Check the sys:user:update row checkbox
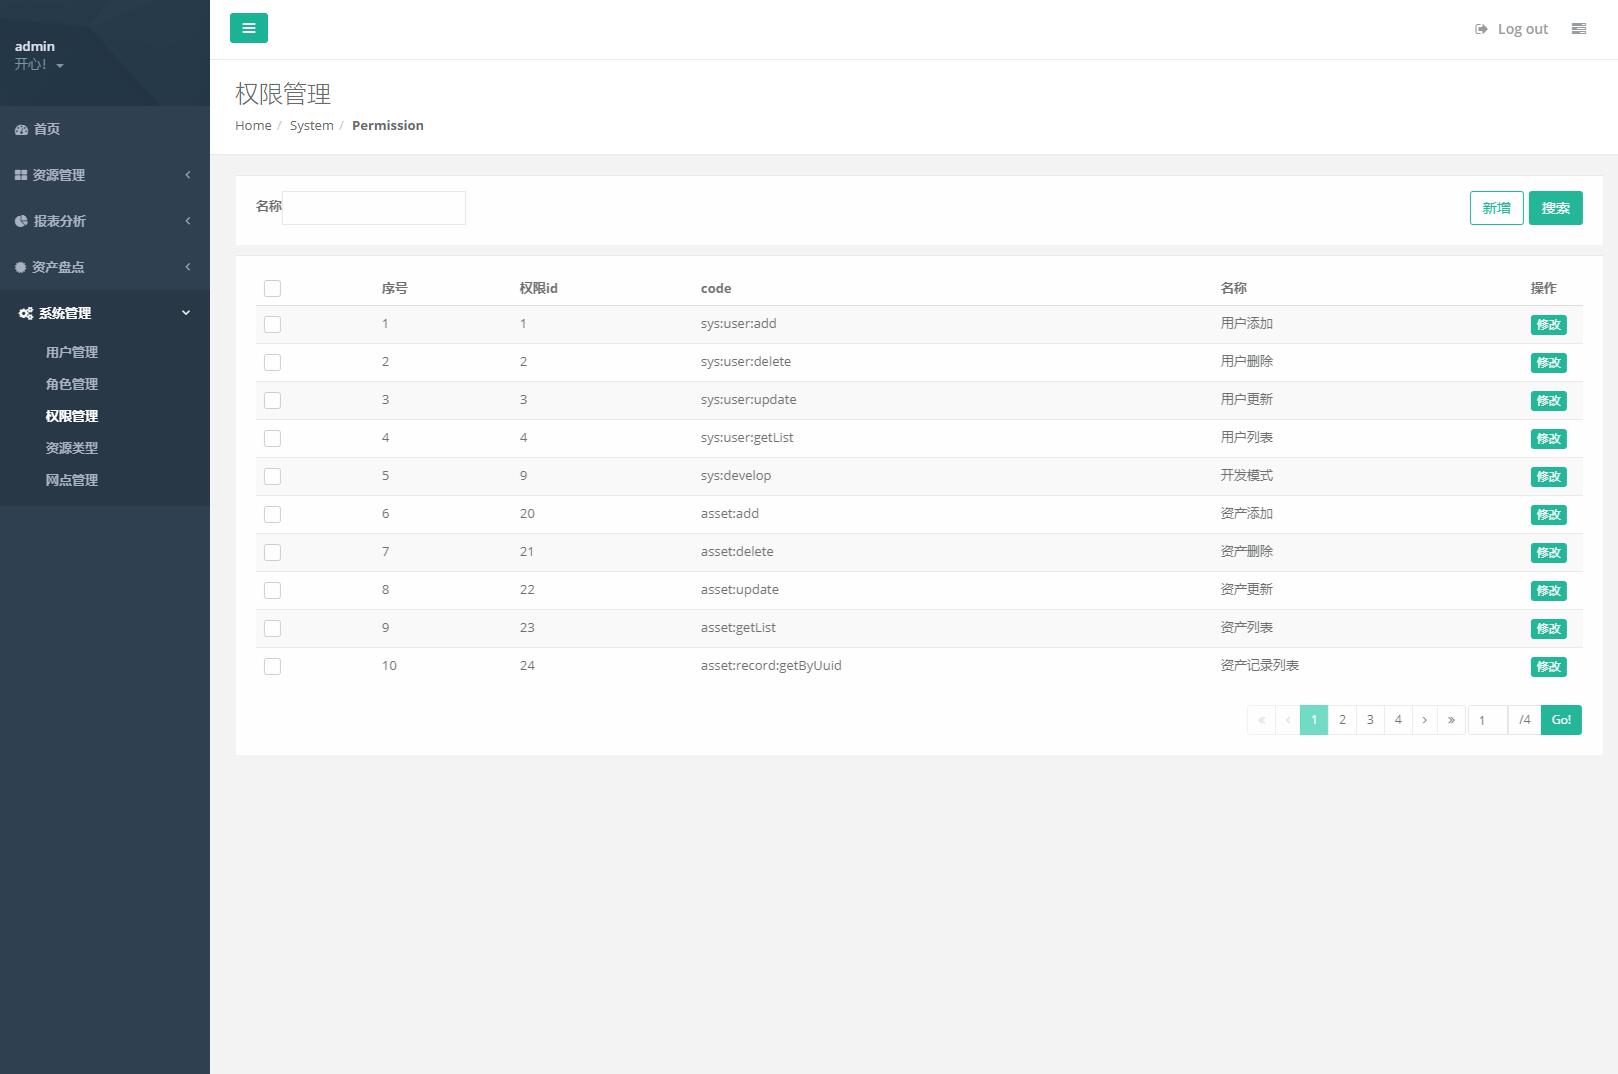 click(x=272, y=401)
